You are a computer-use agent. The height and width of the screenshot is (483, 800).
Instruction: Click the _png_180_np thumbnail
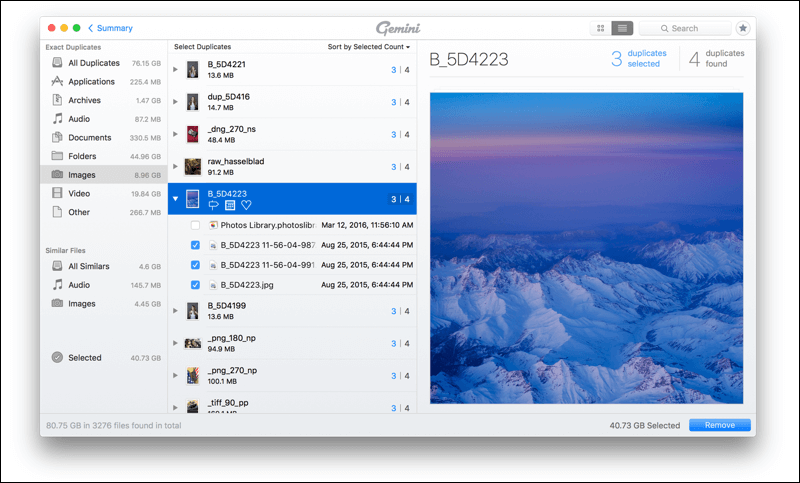(x=192, y=343)
